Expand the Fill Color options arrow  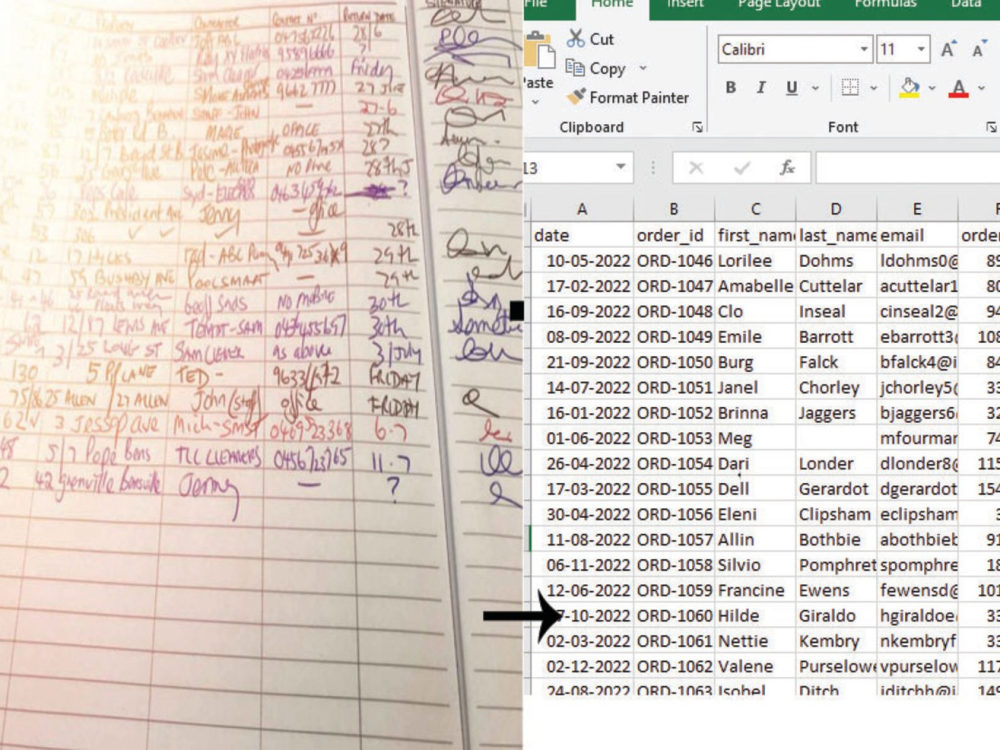pos(932,88)
